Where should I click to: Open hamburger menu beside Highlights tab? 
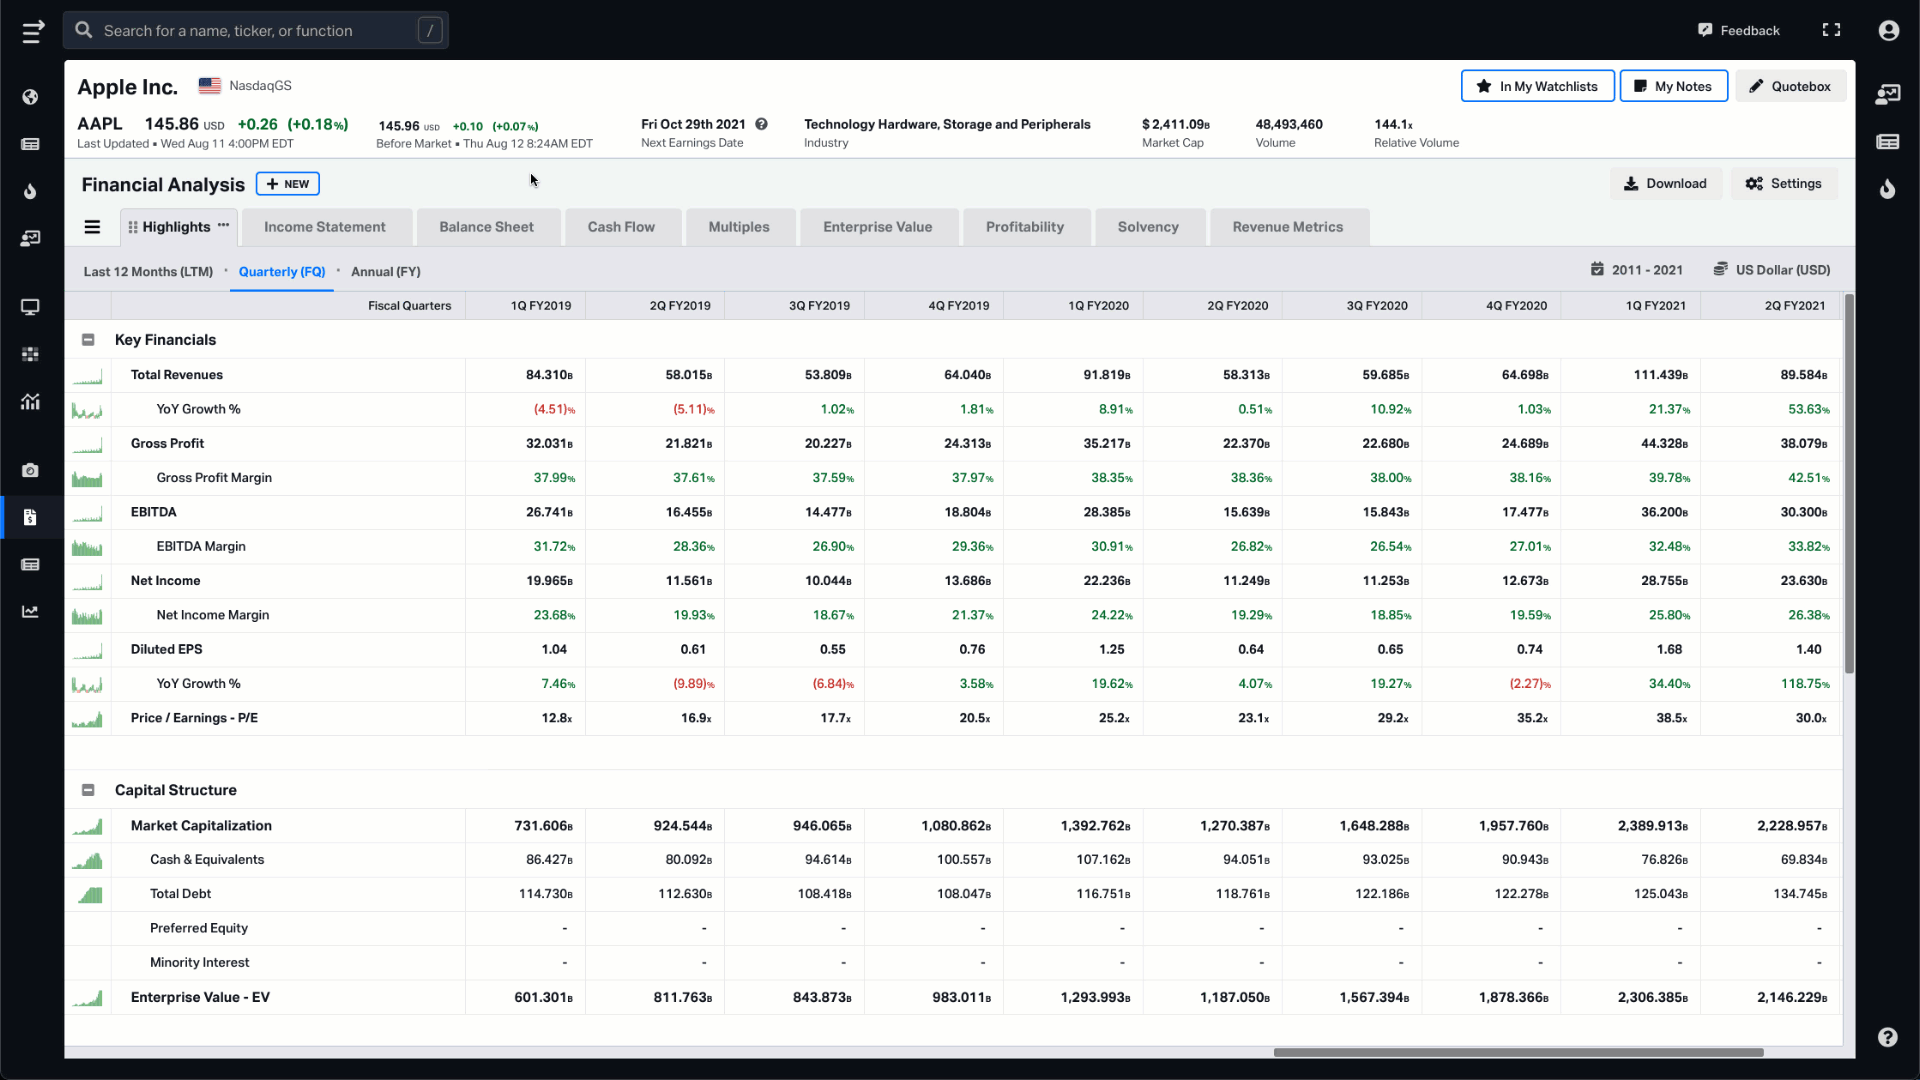[92, 227]
